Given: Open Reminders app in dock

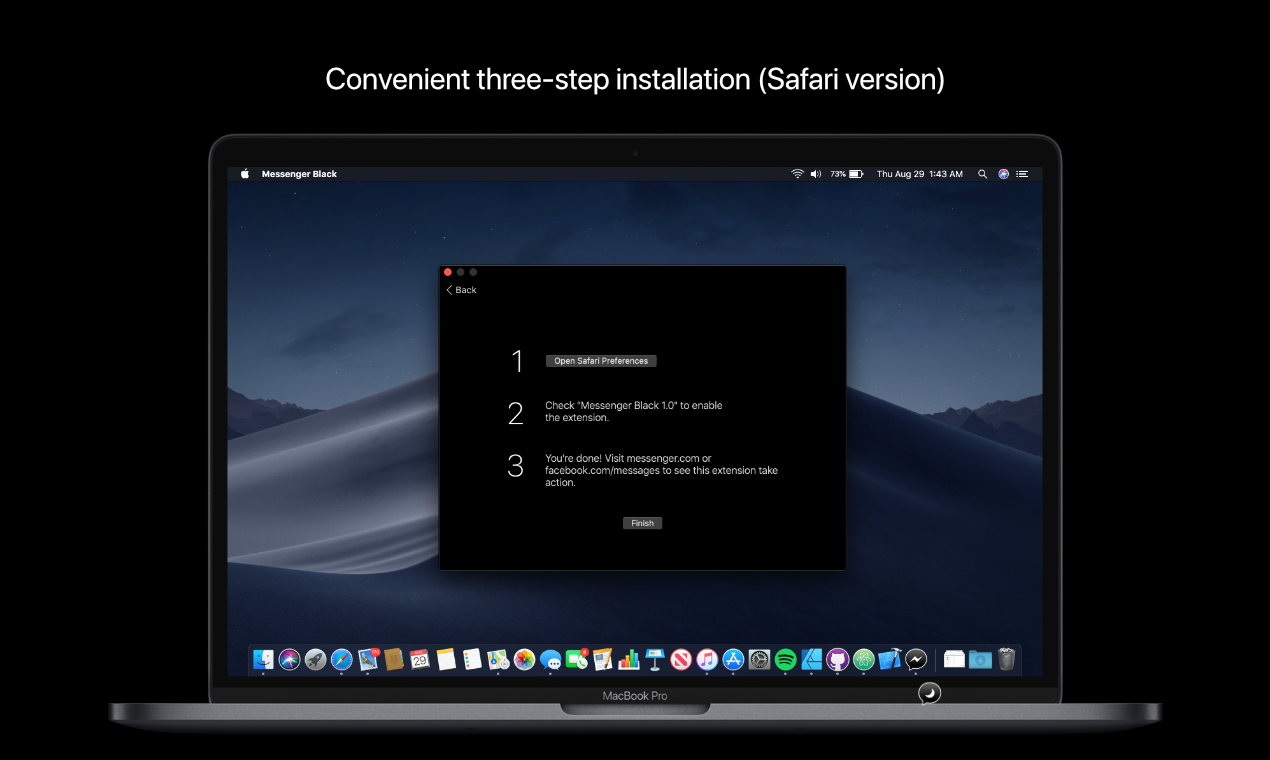Looking at the screenshot, I should click(472, 659).
